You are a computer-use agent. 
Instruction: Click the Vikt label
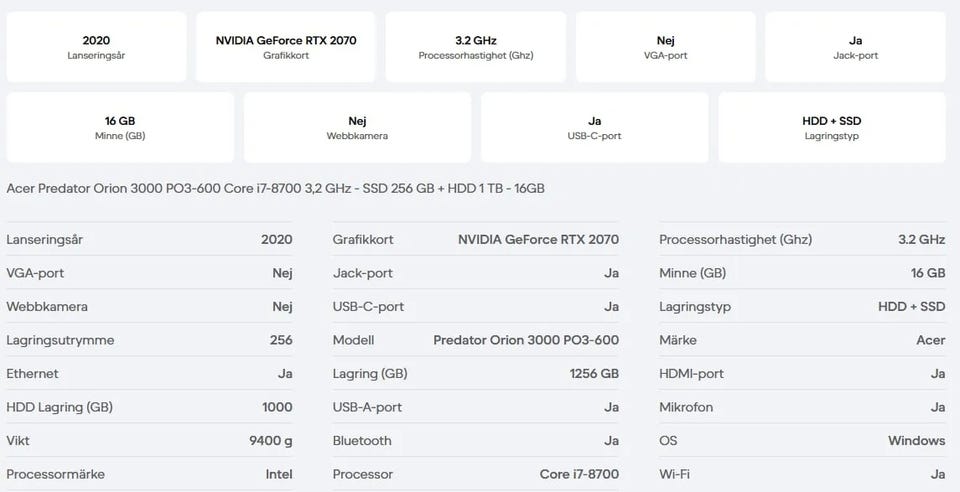[x=18, y=441]
